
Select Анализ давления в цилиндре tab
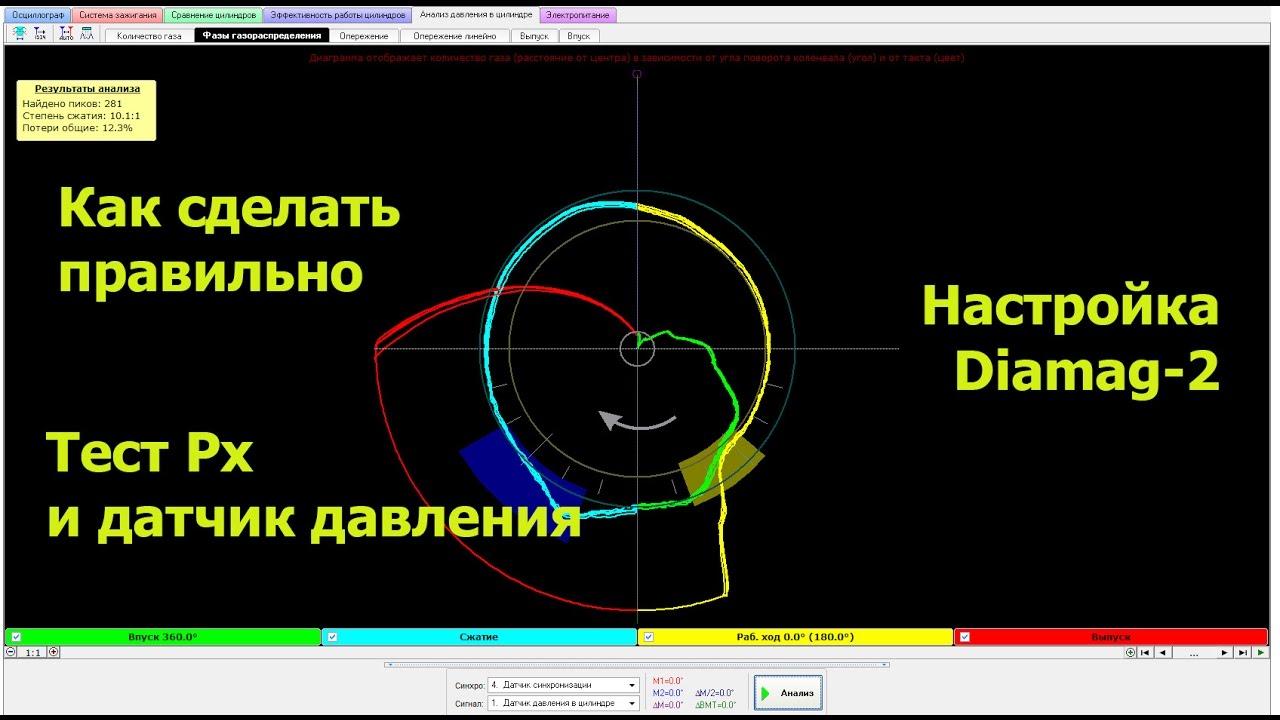476,15
